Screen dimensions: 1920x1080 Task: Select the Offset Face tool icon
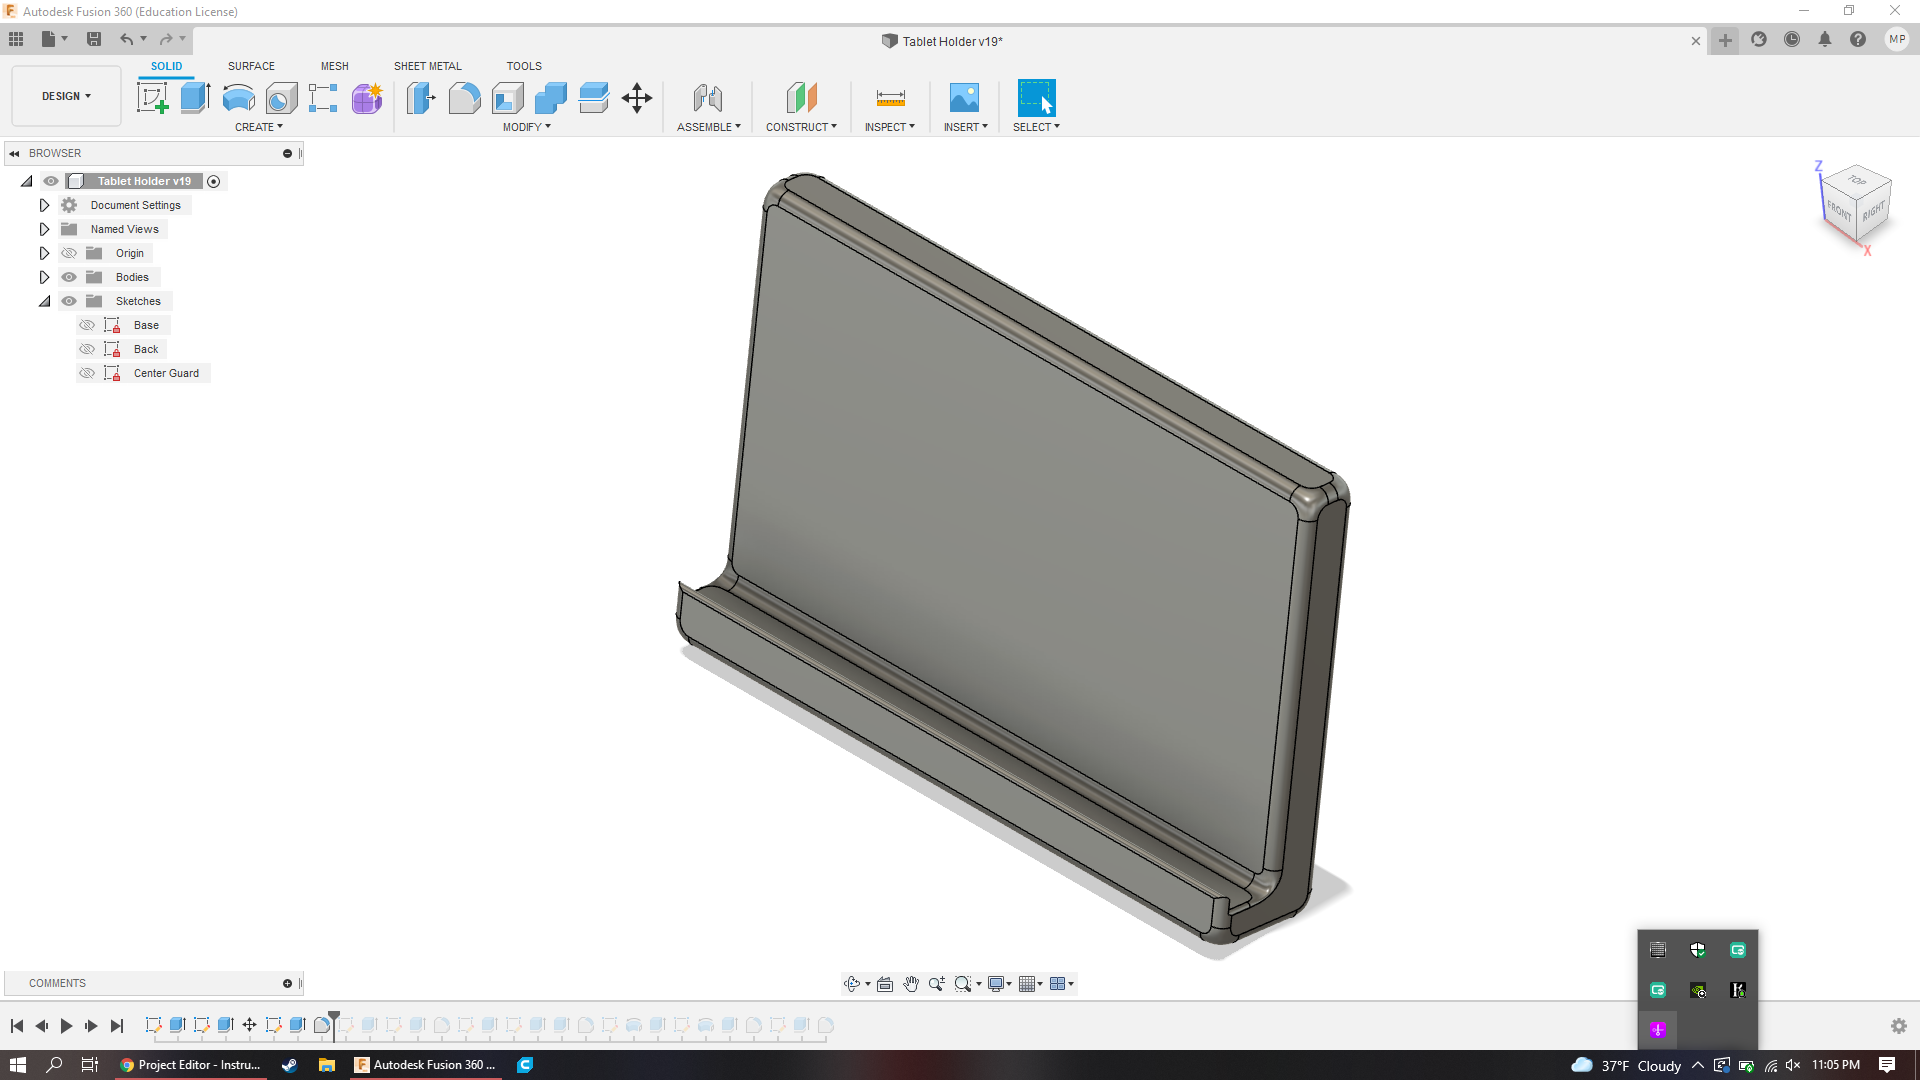coord(593,98)
